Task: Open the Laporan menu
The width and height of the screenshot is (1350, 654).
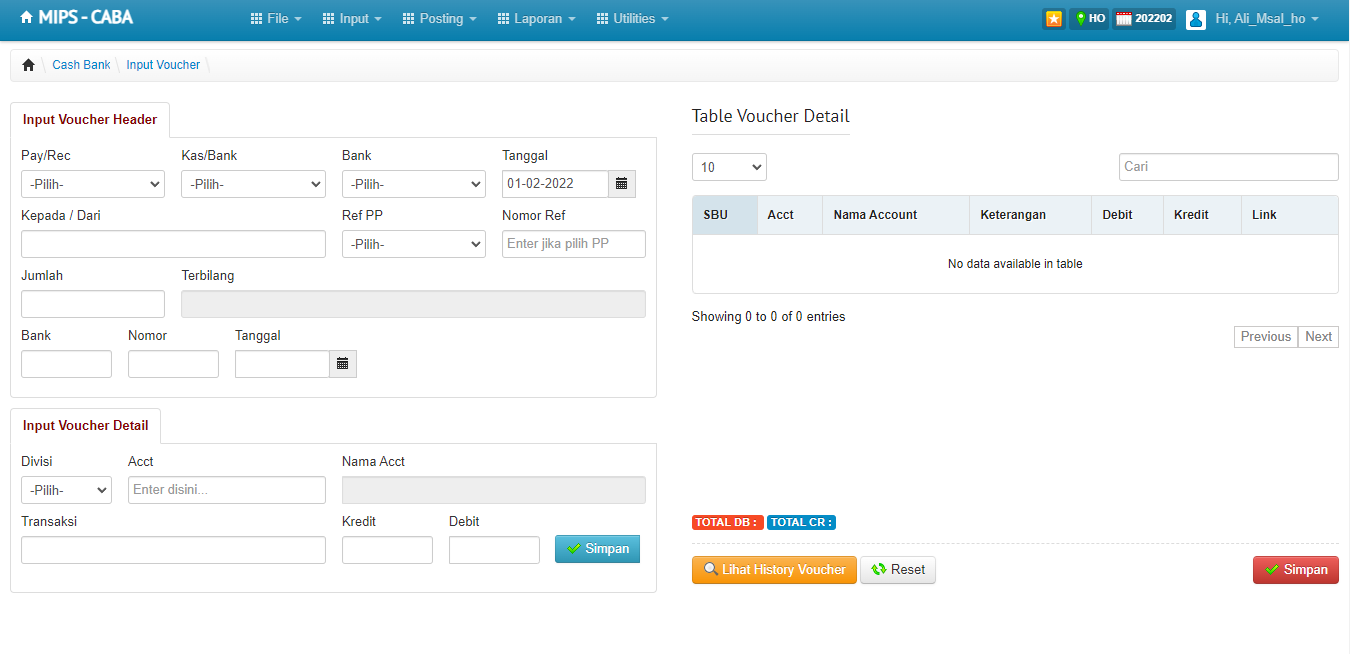Action: 545,19
